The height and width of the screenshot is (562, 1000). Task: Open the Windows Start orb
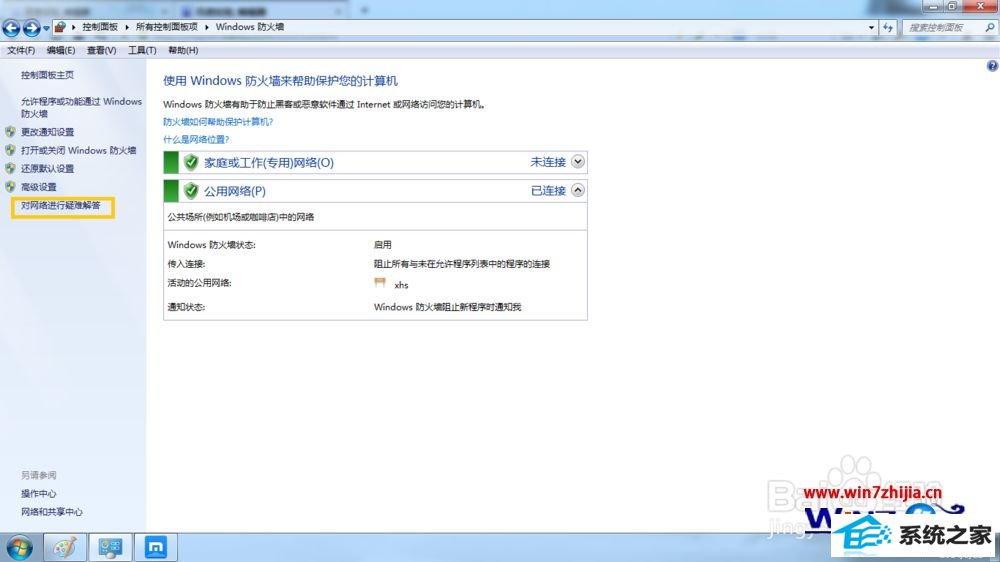[19, 548]
